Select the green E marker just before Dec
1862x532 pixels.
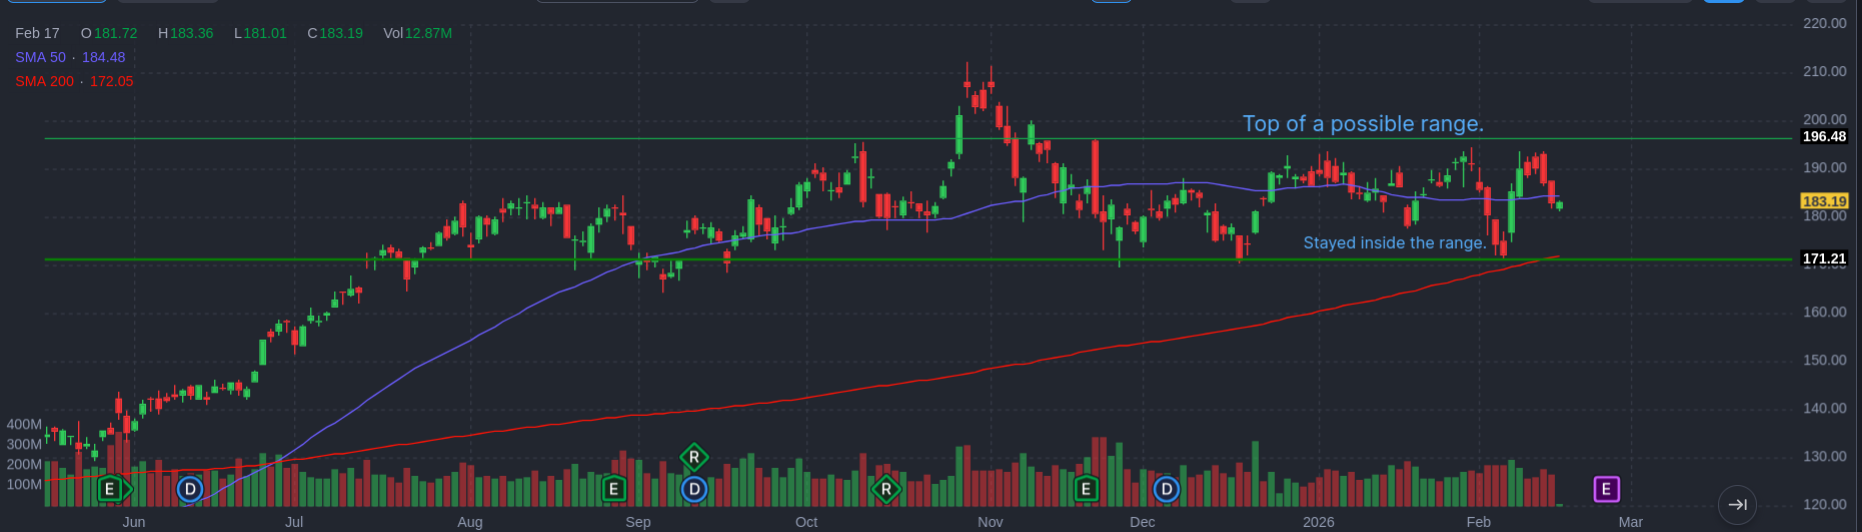click(x=1086, y=489)
